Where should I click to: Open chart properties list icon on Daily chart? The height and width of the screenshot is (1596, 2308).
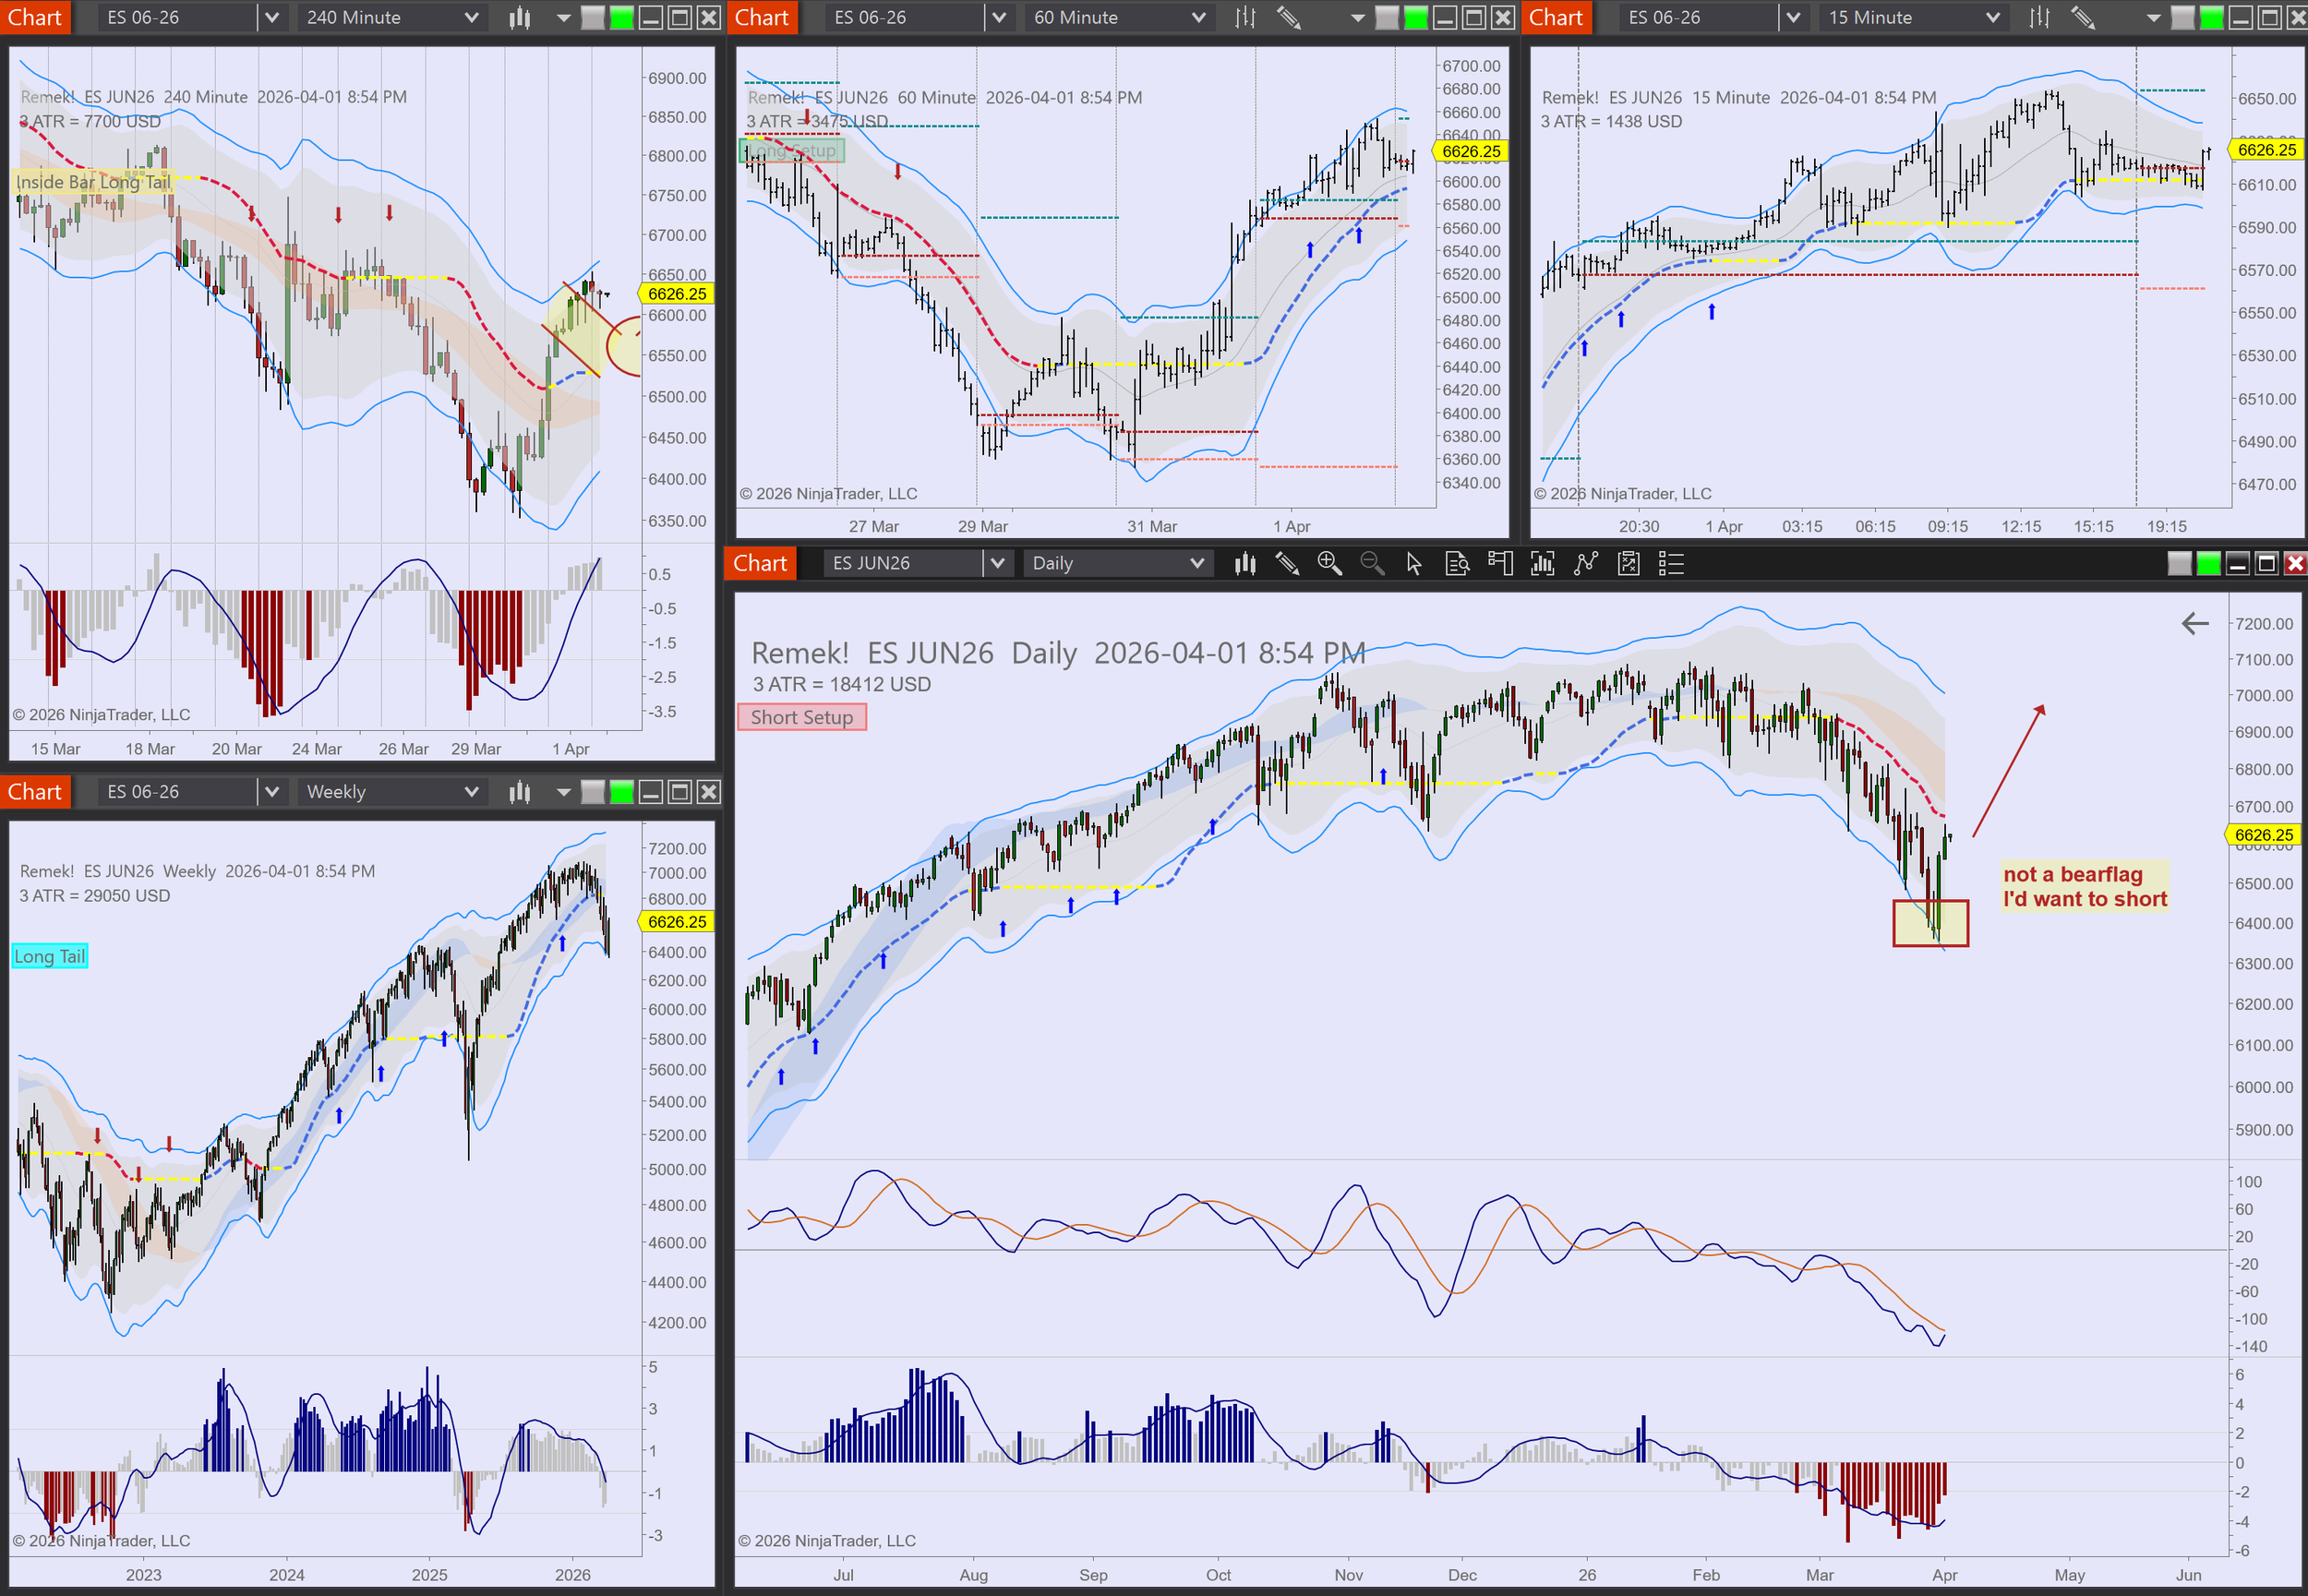pos(1671,563)
